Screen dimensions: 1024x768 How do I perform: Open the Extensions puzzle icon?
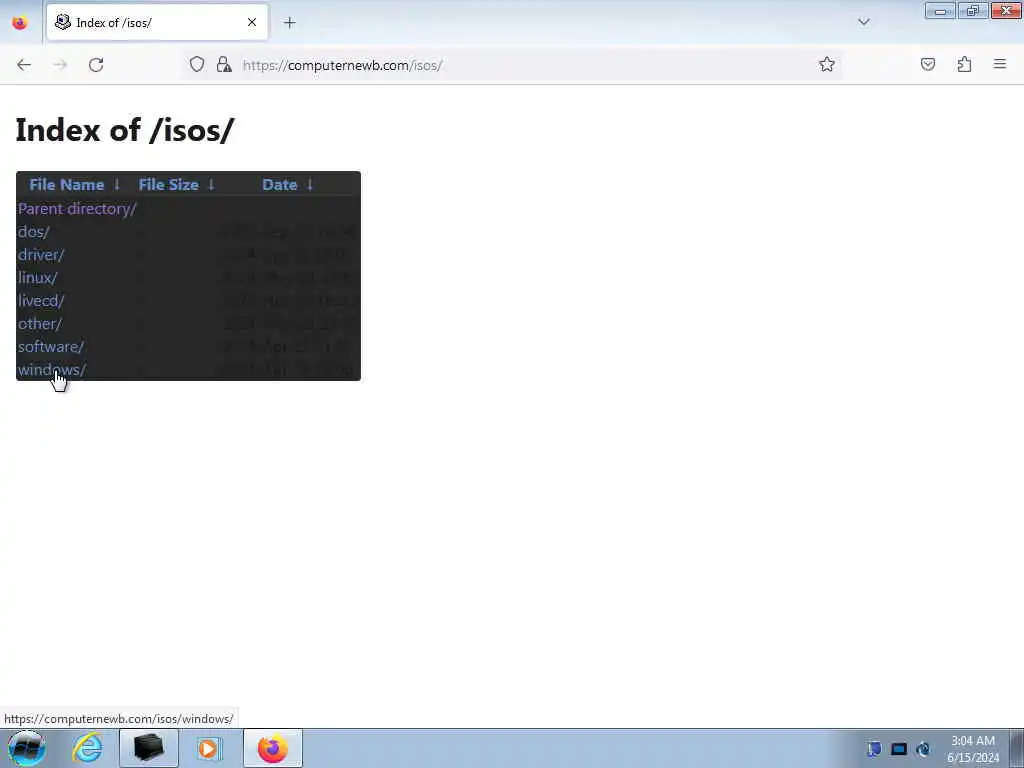(965, 64)
